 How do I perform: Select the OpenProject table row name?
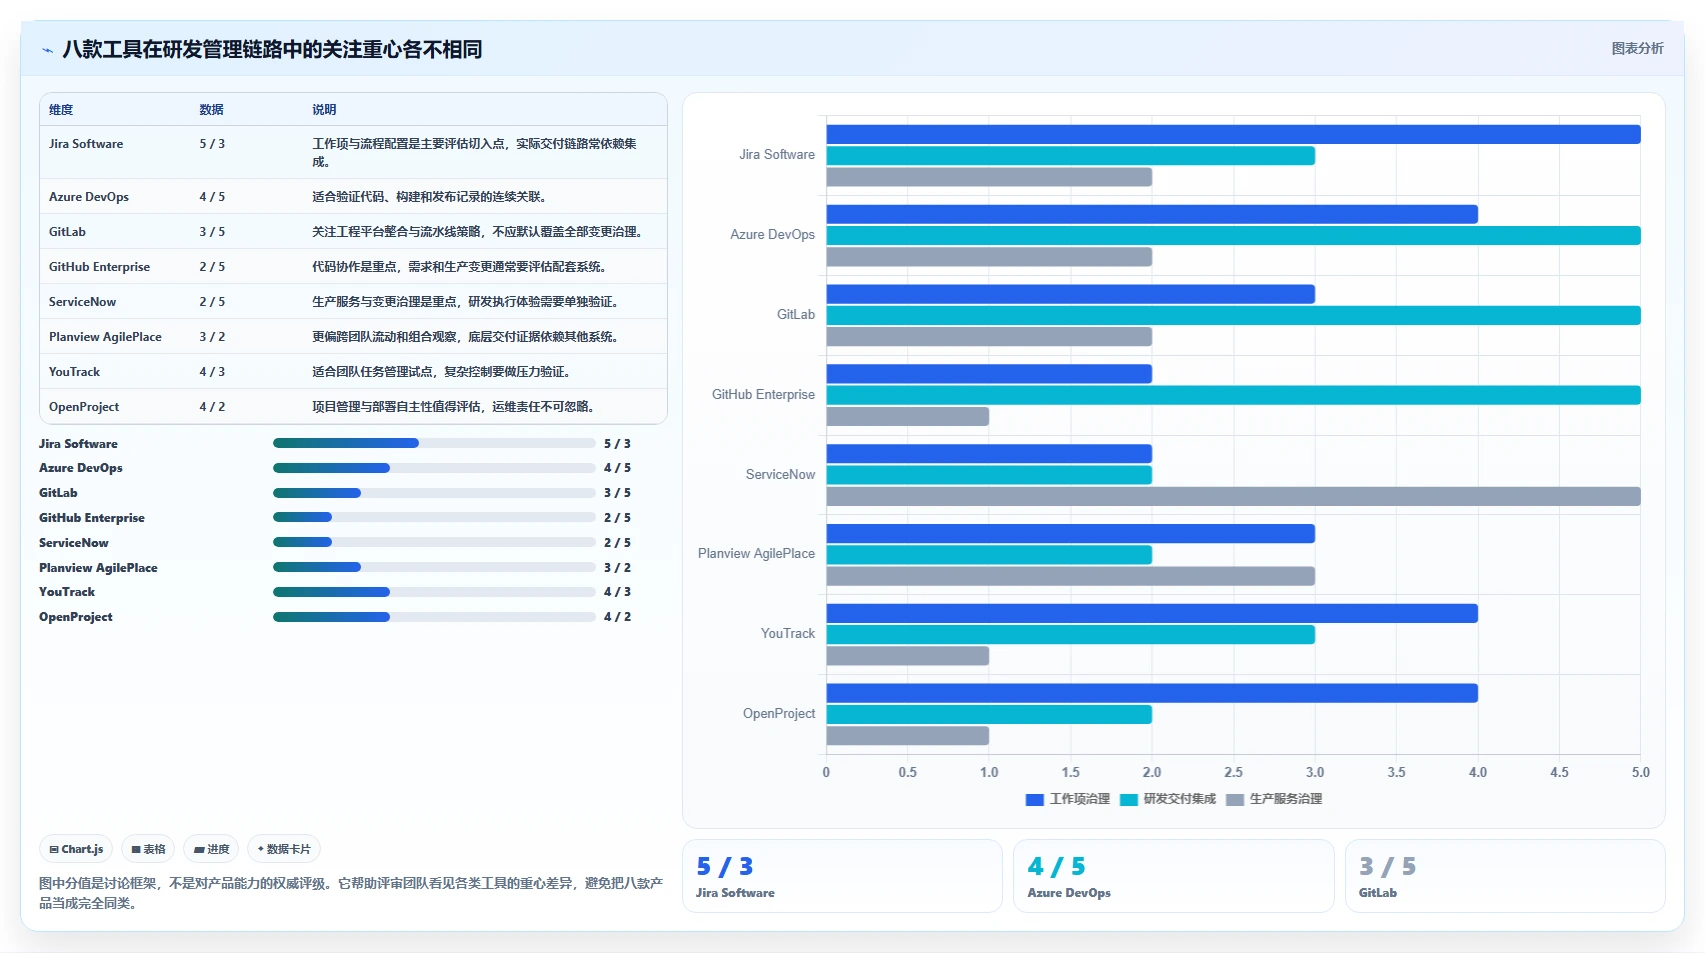pos(84,407)
